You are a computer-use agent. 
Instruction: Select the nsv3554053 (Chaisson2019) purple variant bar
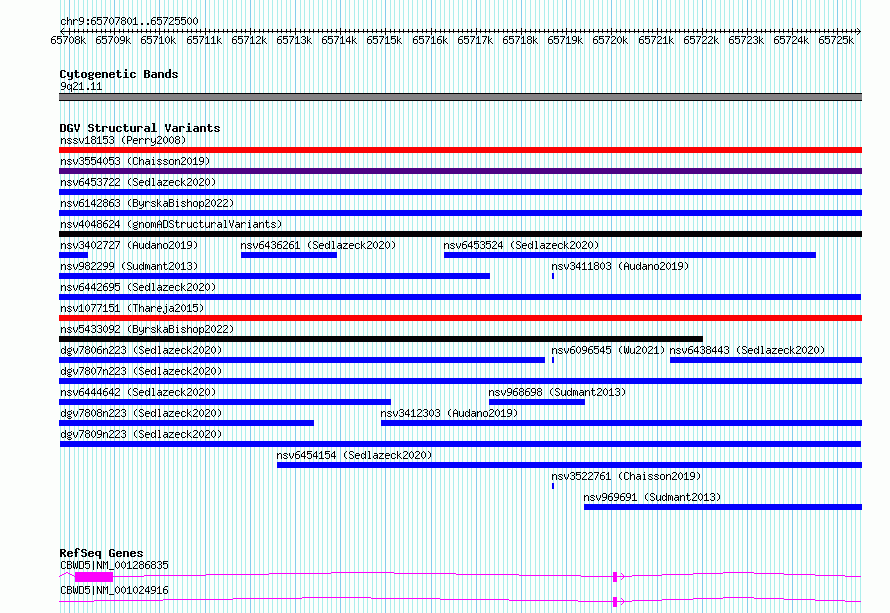pyautogui.click(x=460, y=171)
